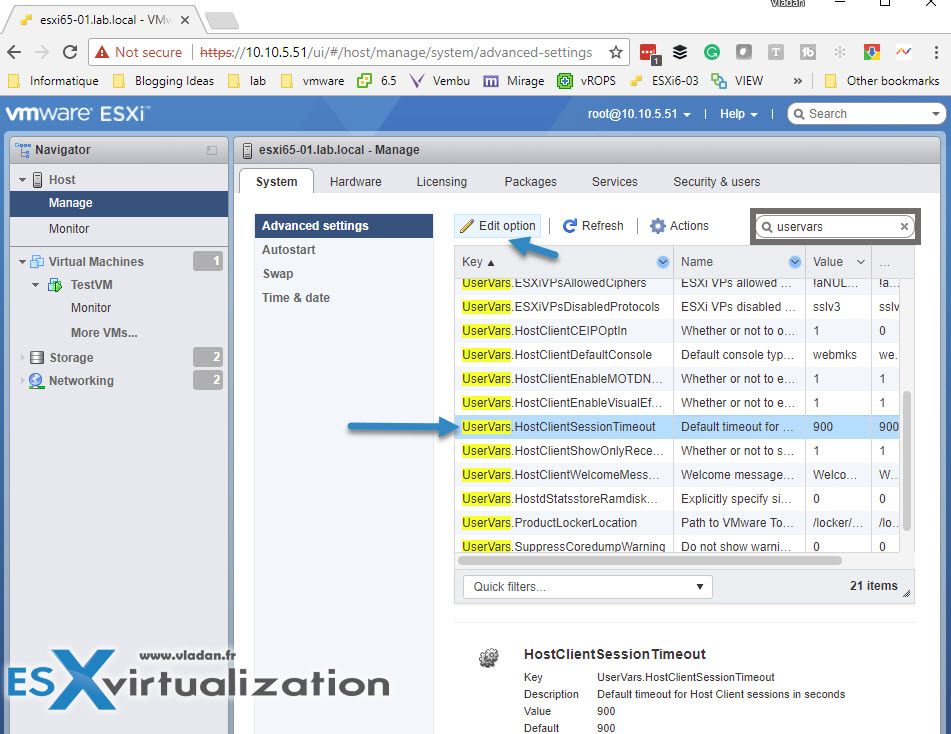Switch to the Services tab

click(x=614, y=181)
